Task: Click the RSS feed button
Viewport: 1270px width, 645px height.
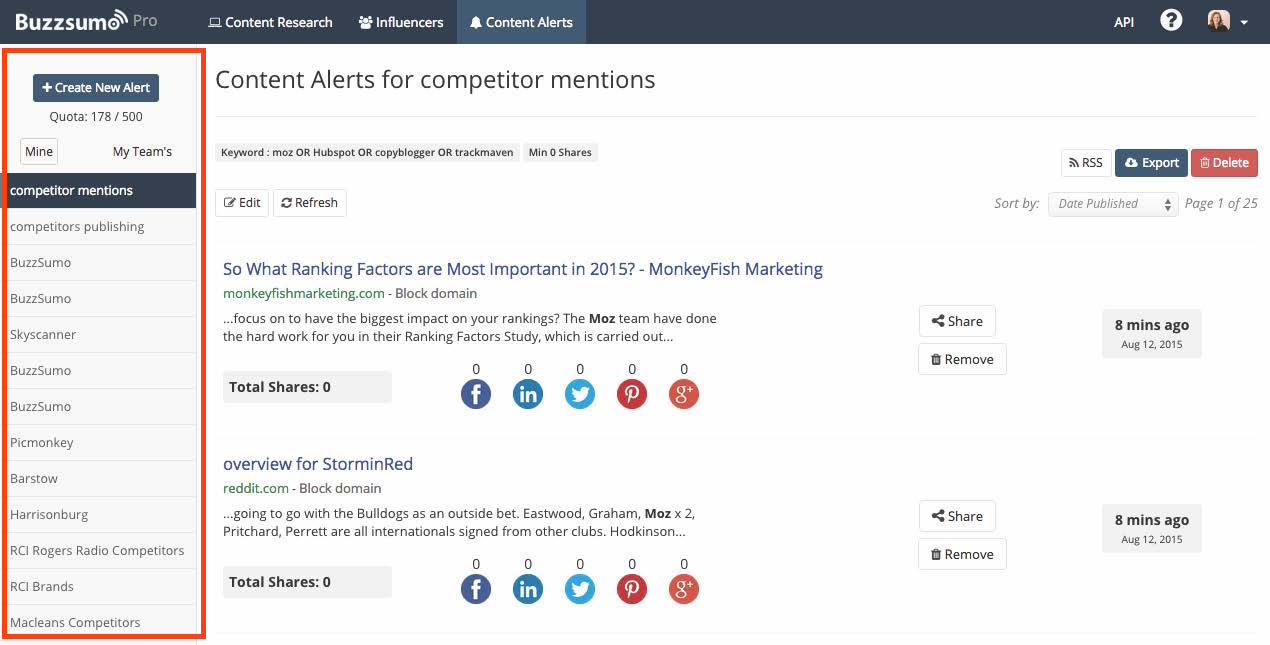Action: coord(1085,162)
